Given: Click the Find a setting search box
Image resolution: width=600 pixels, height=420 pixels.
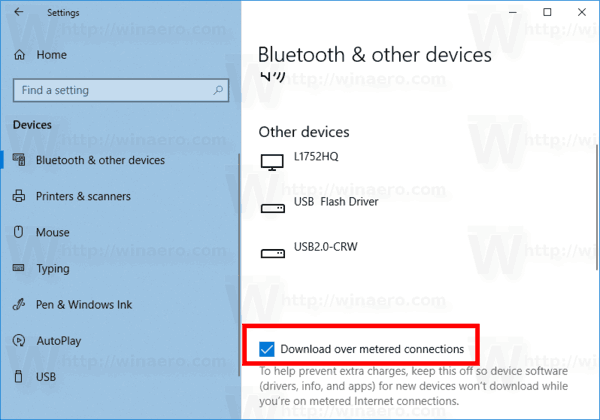Looking at the screenshot, I should [110, 91].
